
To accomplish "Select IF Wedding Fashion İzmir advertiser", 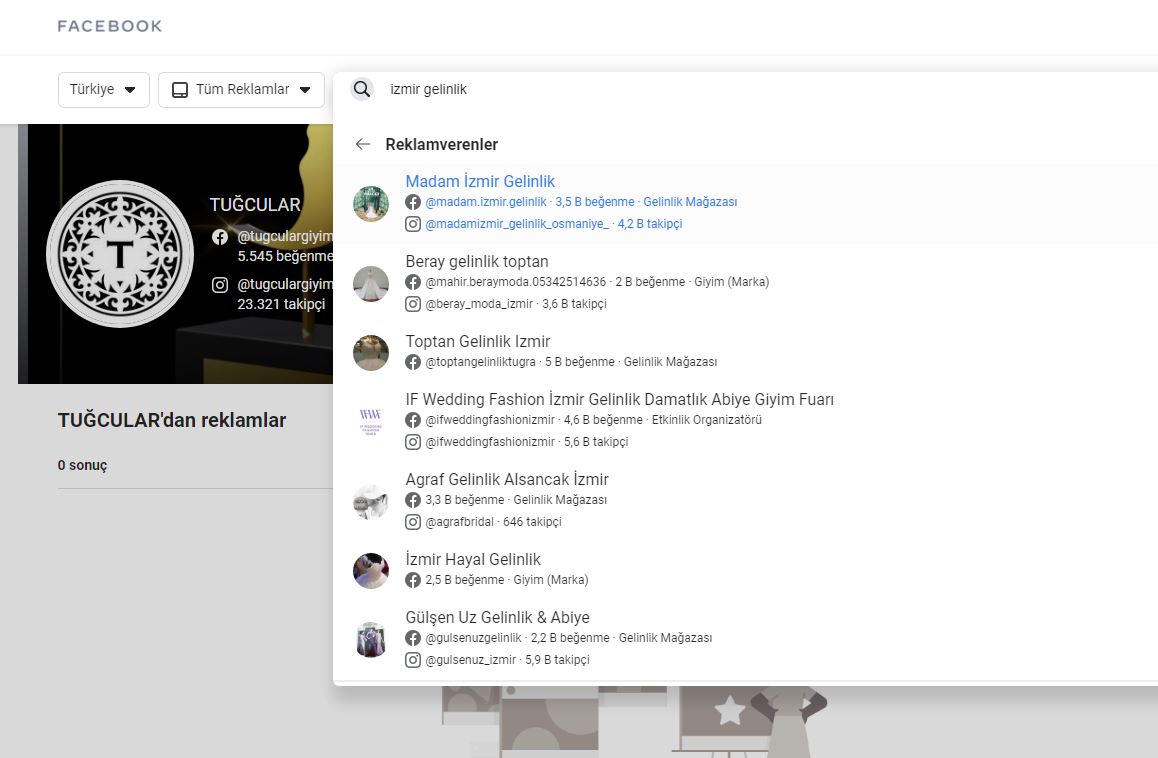I will click(x=745, y=421).
